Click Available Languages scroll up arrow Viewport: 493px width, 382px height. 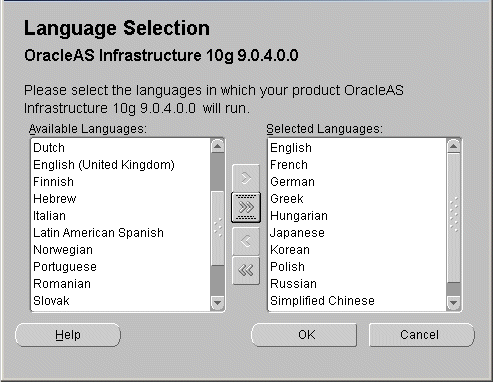(218, 146)
